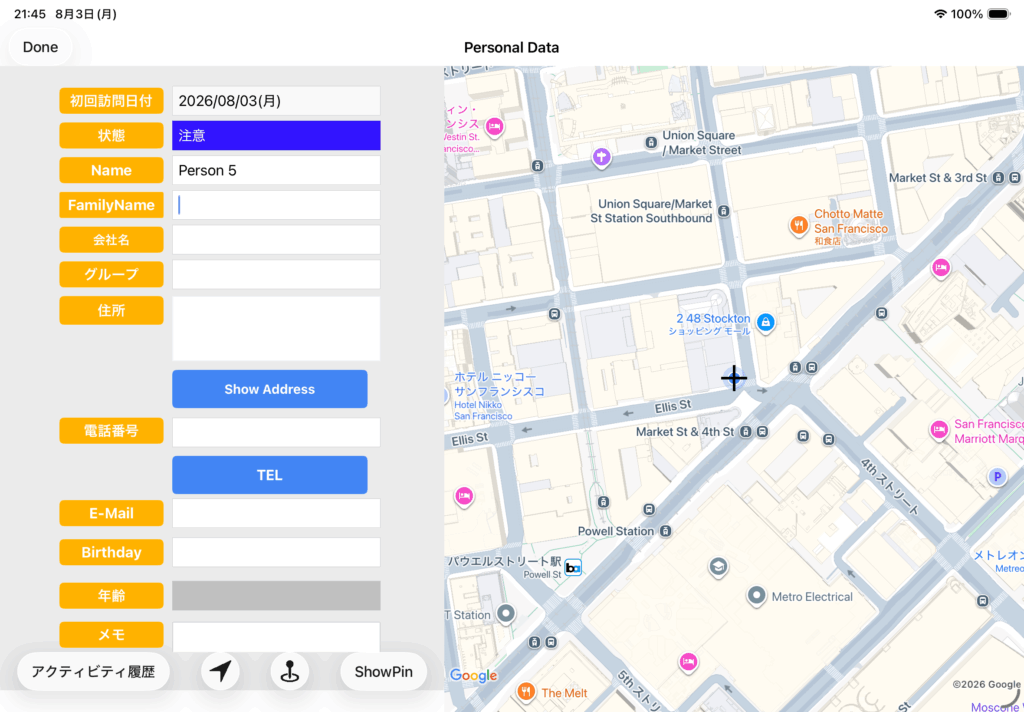Focus the FamilyName input field

point(276,205)
